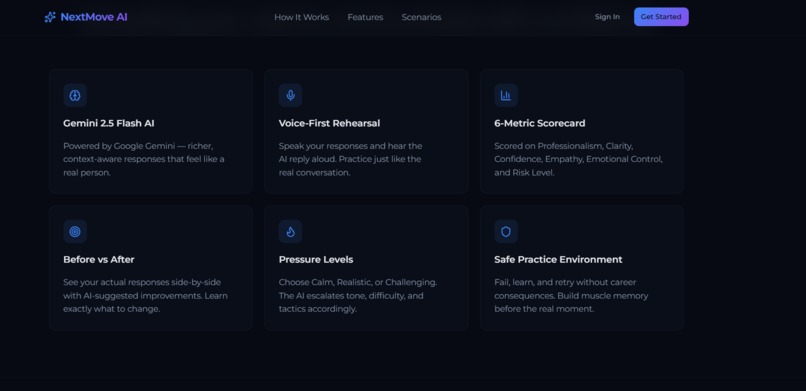806x391 pixels.
Task: Select the 6-Metric Scorecard heading
Action: 539,123
